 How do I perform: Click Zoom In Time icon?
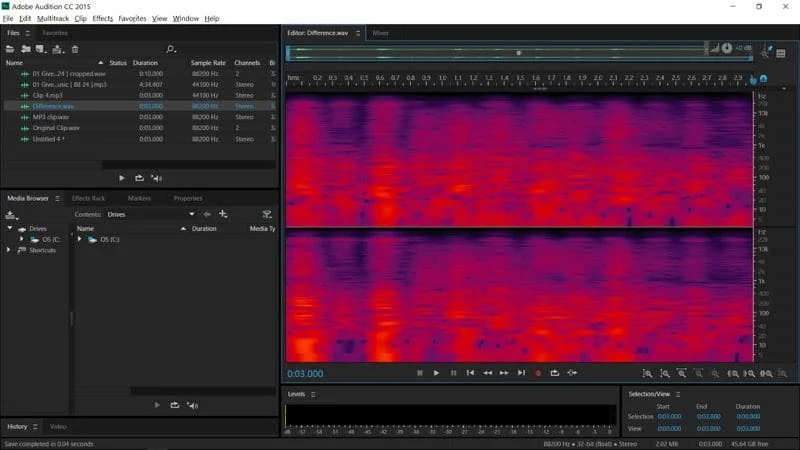click(x=681, y=373)
